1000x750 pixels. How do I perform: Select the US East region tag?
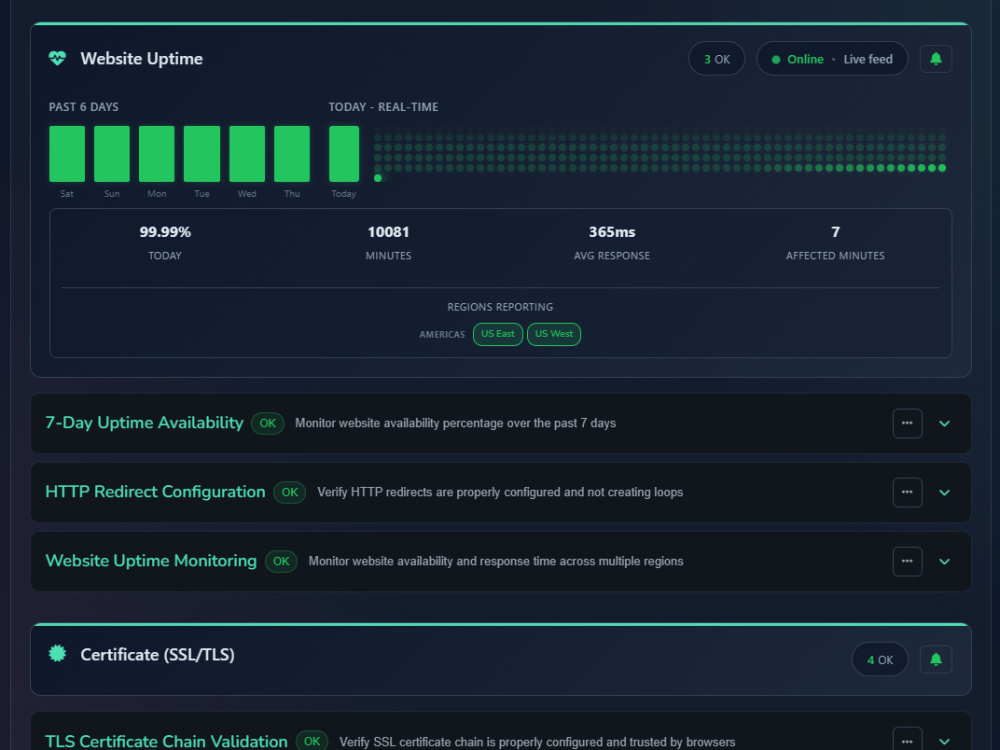click(x=497, y=334)
